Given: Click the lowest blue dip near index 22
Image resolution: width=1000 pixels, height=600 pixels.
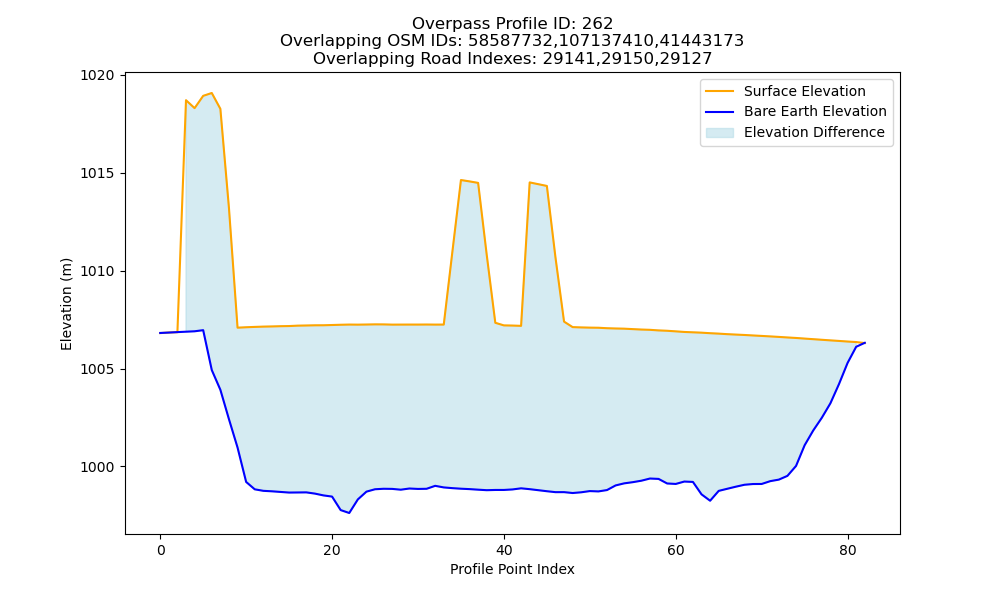Looking at the screenshot, I should (349, 513).
